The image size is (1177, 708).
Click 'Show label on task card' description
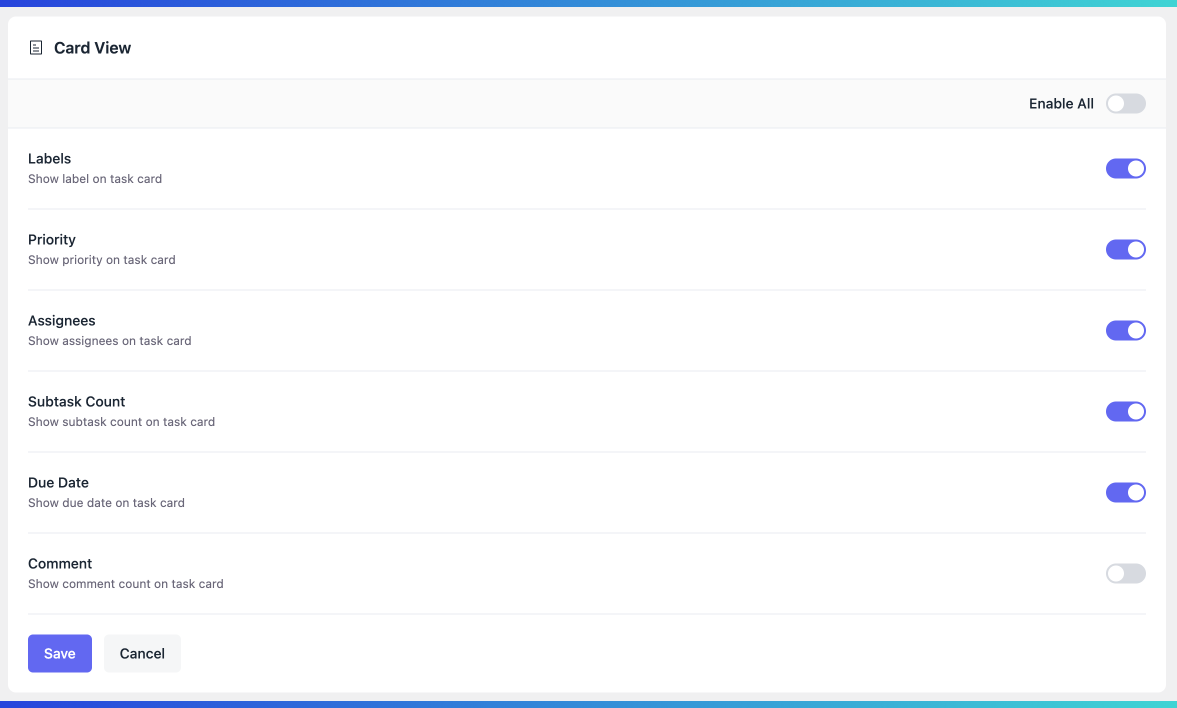(94, 179)
